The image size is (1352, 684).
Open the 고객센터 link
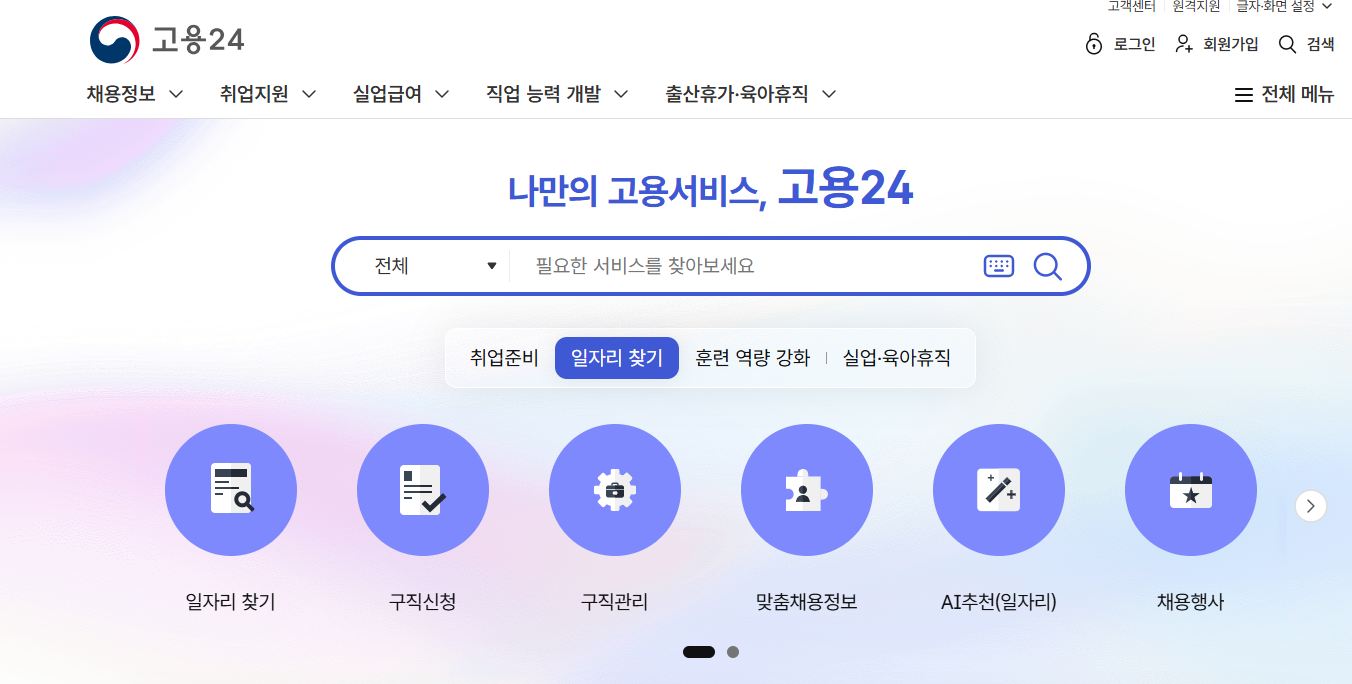(x=1131, y=6)
